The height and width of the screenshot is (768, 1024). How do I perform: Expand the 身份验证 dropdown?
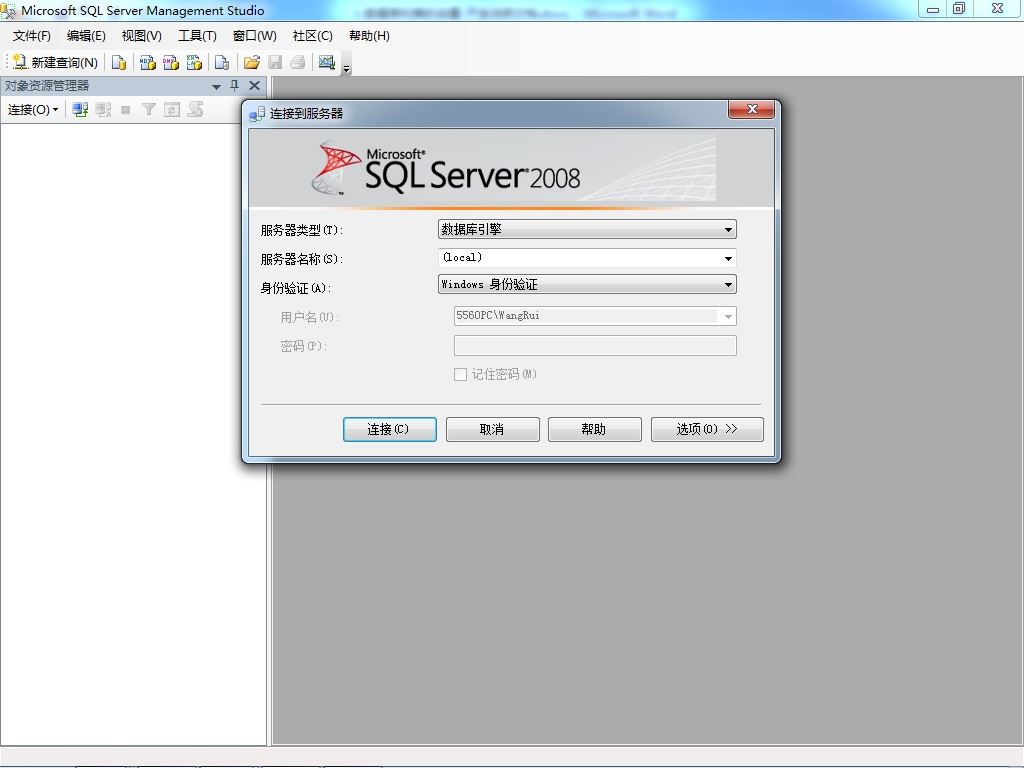point(728,284)
